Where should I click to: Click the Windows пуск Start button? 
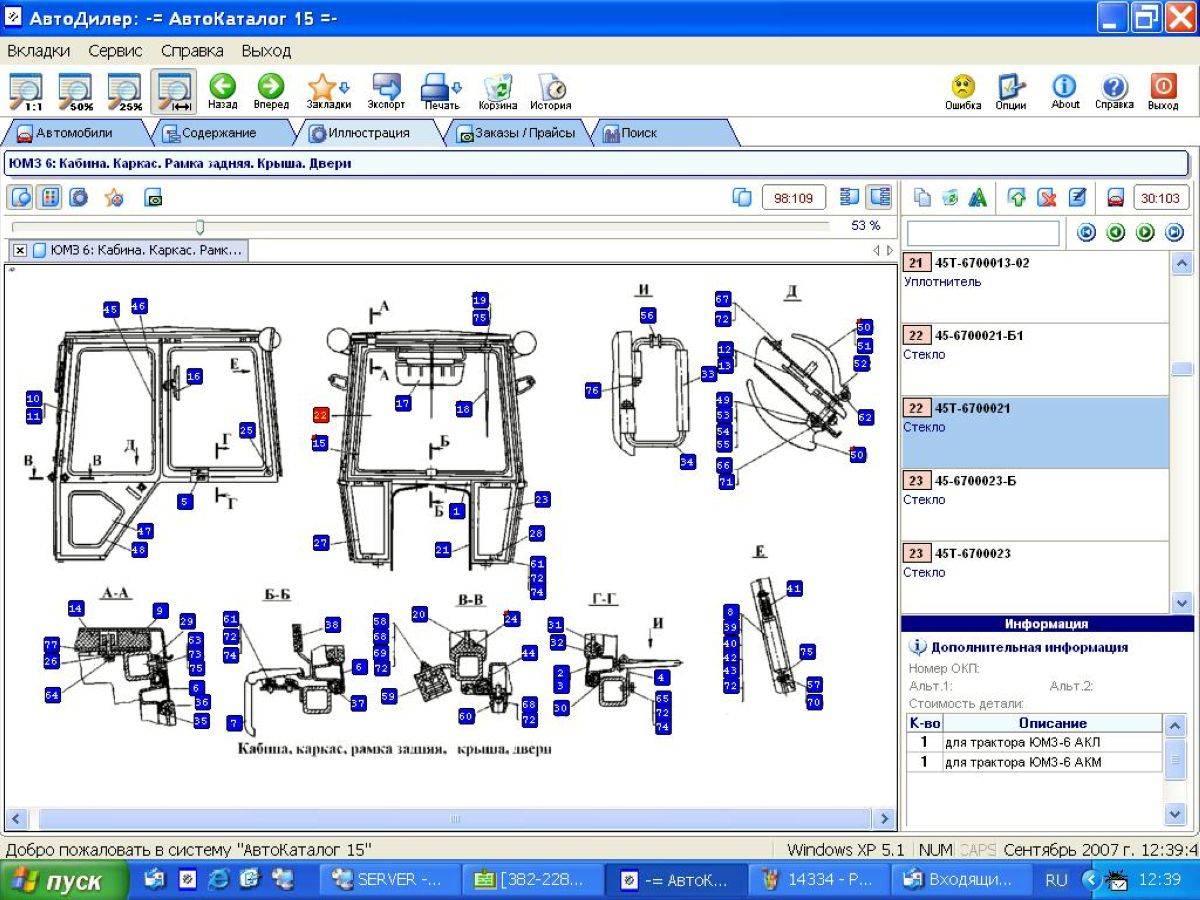point(64,881)
